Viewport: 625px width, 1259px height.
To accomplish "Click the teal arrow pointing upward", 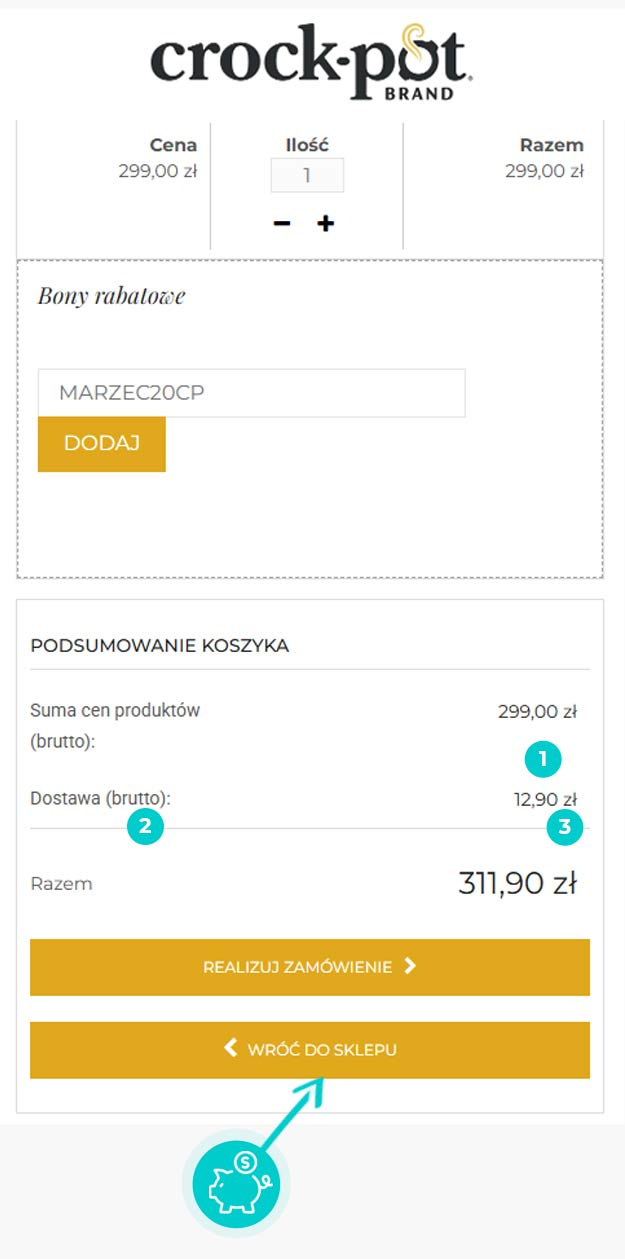I will [x=294, y=1110].
